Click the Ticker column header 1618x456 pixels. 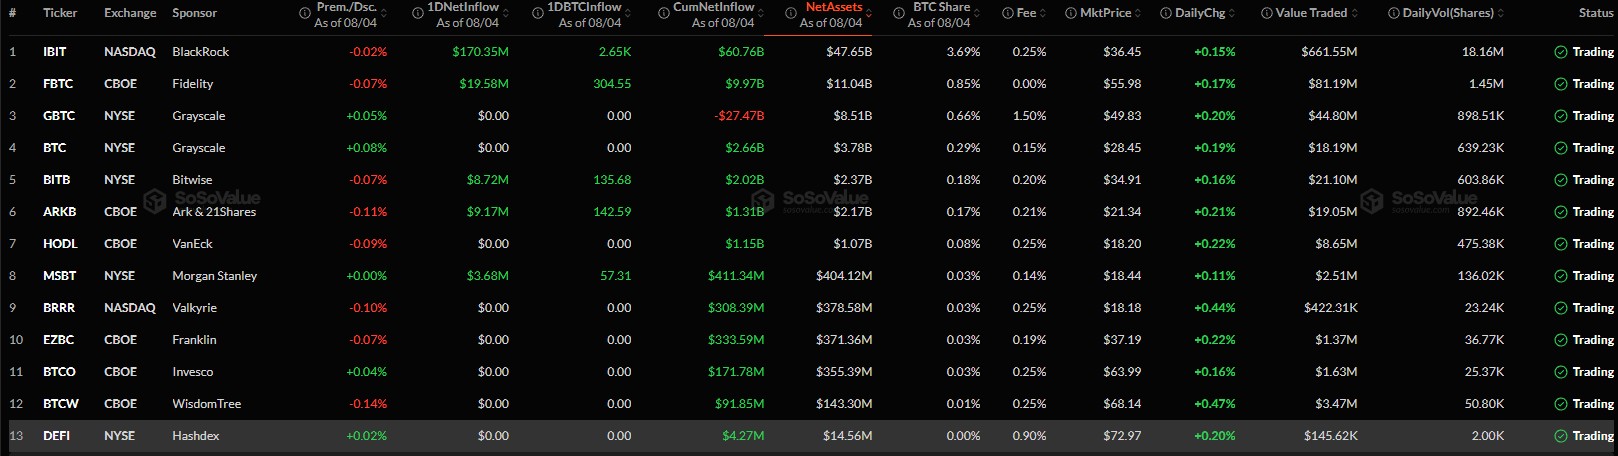tap(60, 13)
